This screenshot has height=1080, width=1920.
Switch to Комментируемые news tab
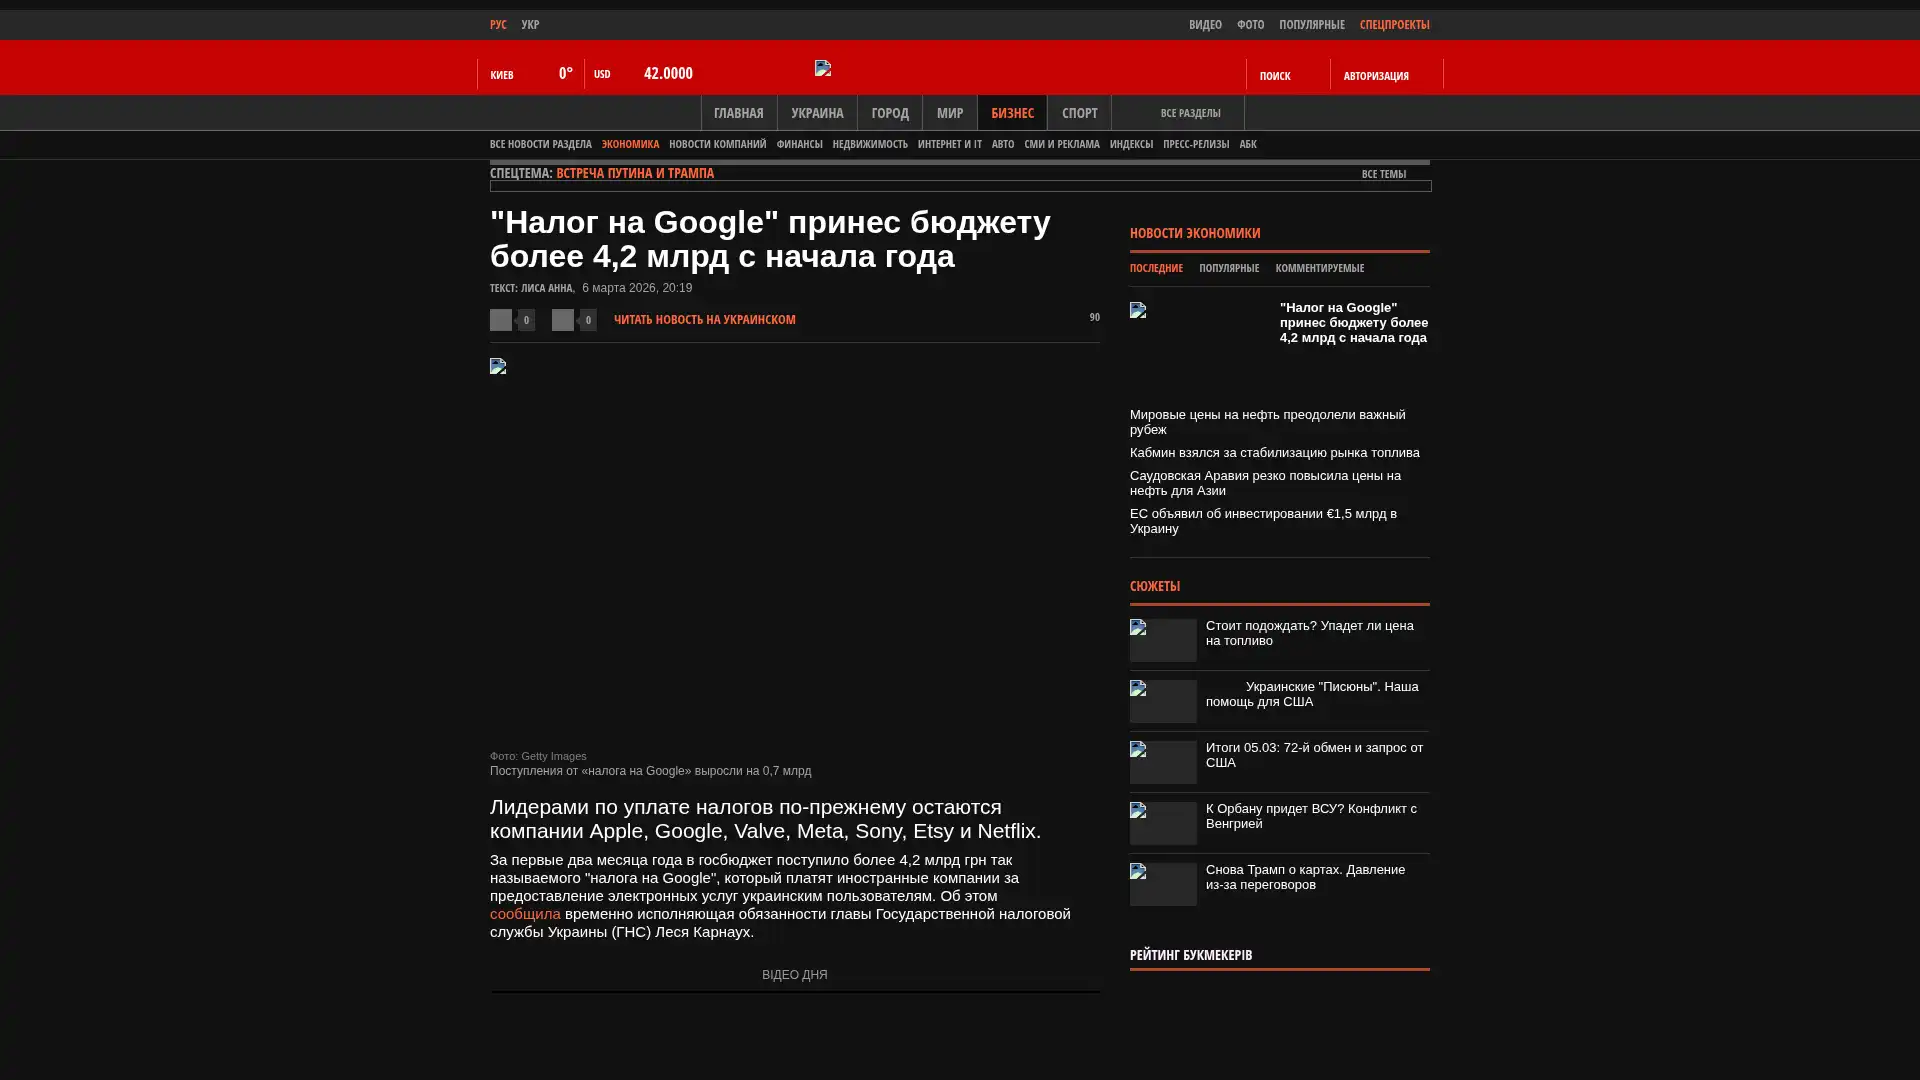[x=1319, y=269]
